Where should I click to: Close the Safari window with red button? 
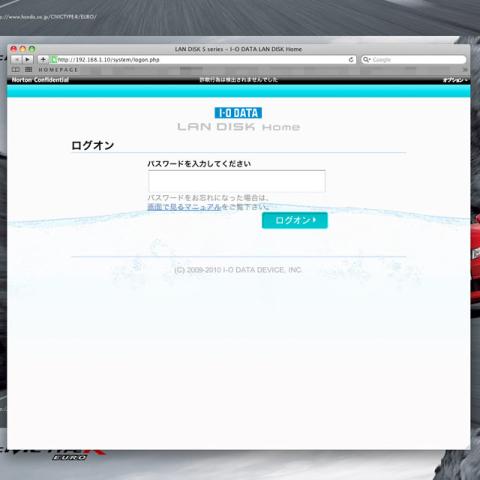(14, 49)
